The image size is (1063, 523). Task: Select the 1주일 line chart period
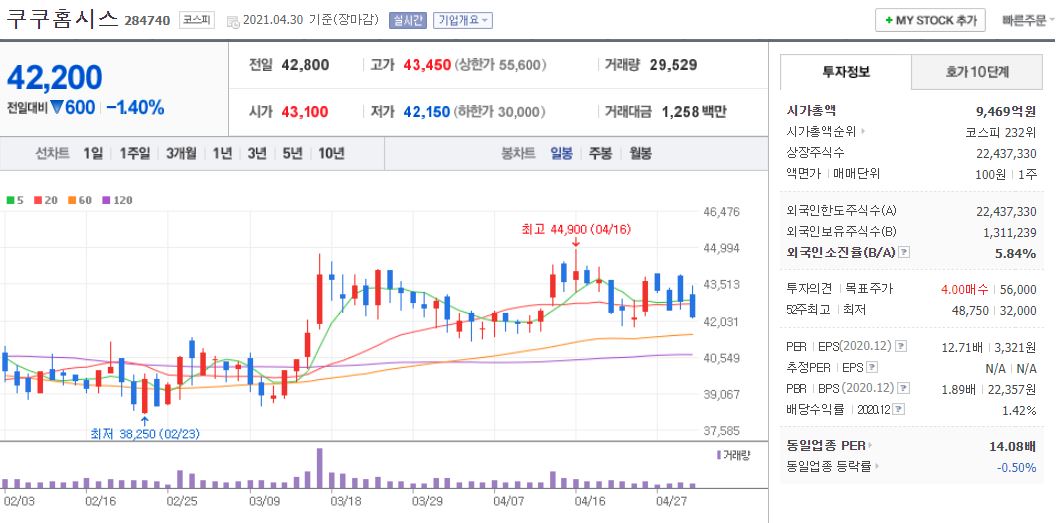[x=134, y=153]
